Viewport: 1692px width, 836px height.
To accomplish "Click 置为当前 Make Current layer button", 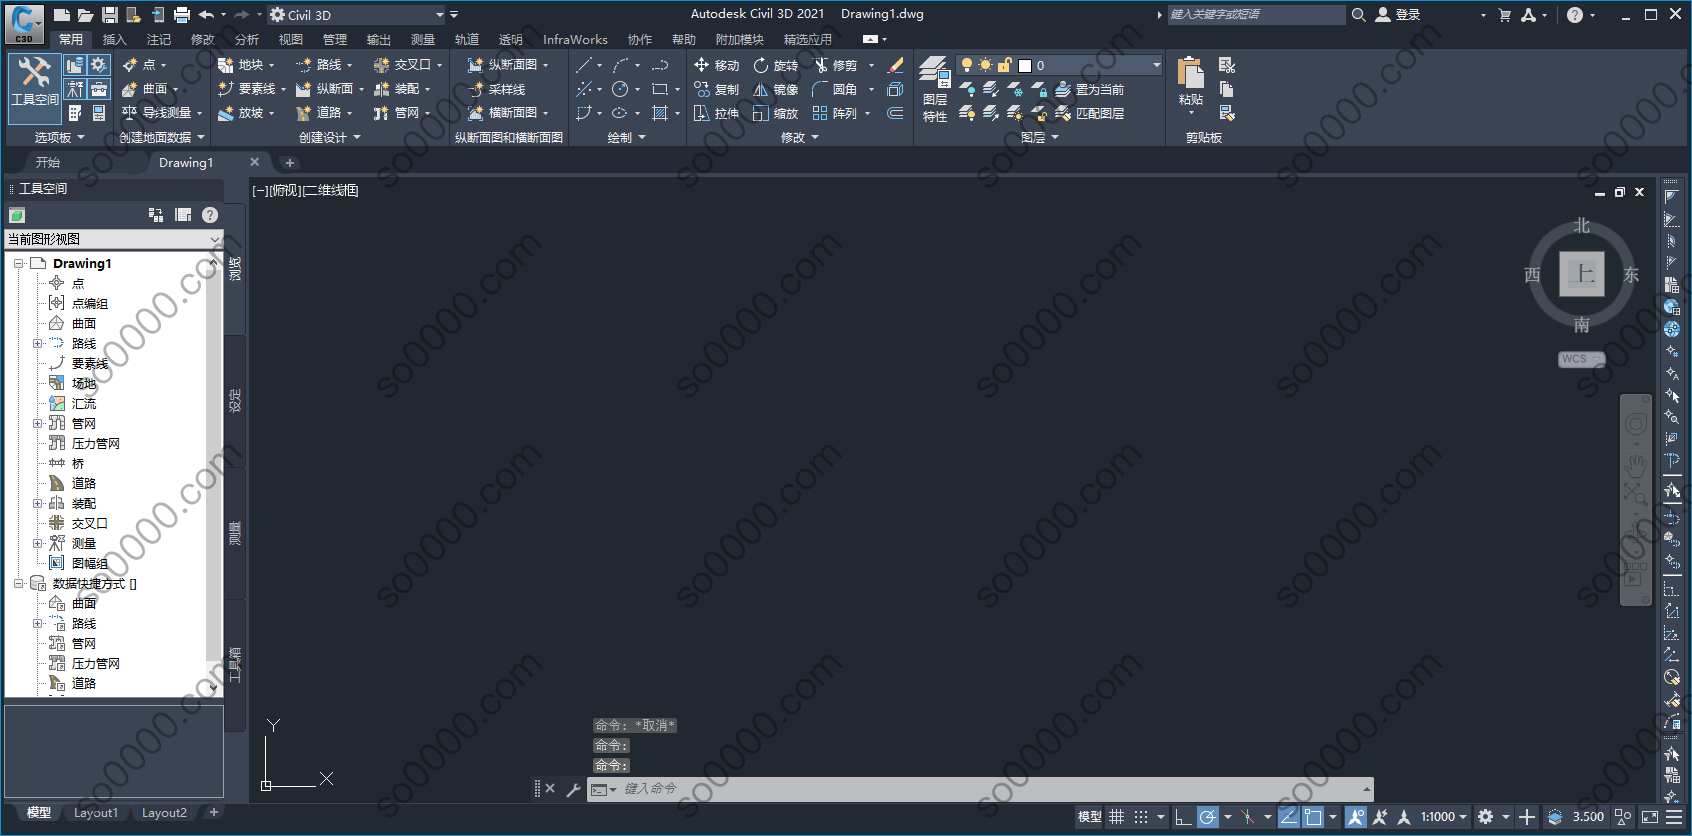I will [1090, 89].
